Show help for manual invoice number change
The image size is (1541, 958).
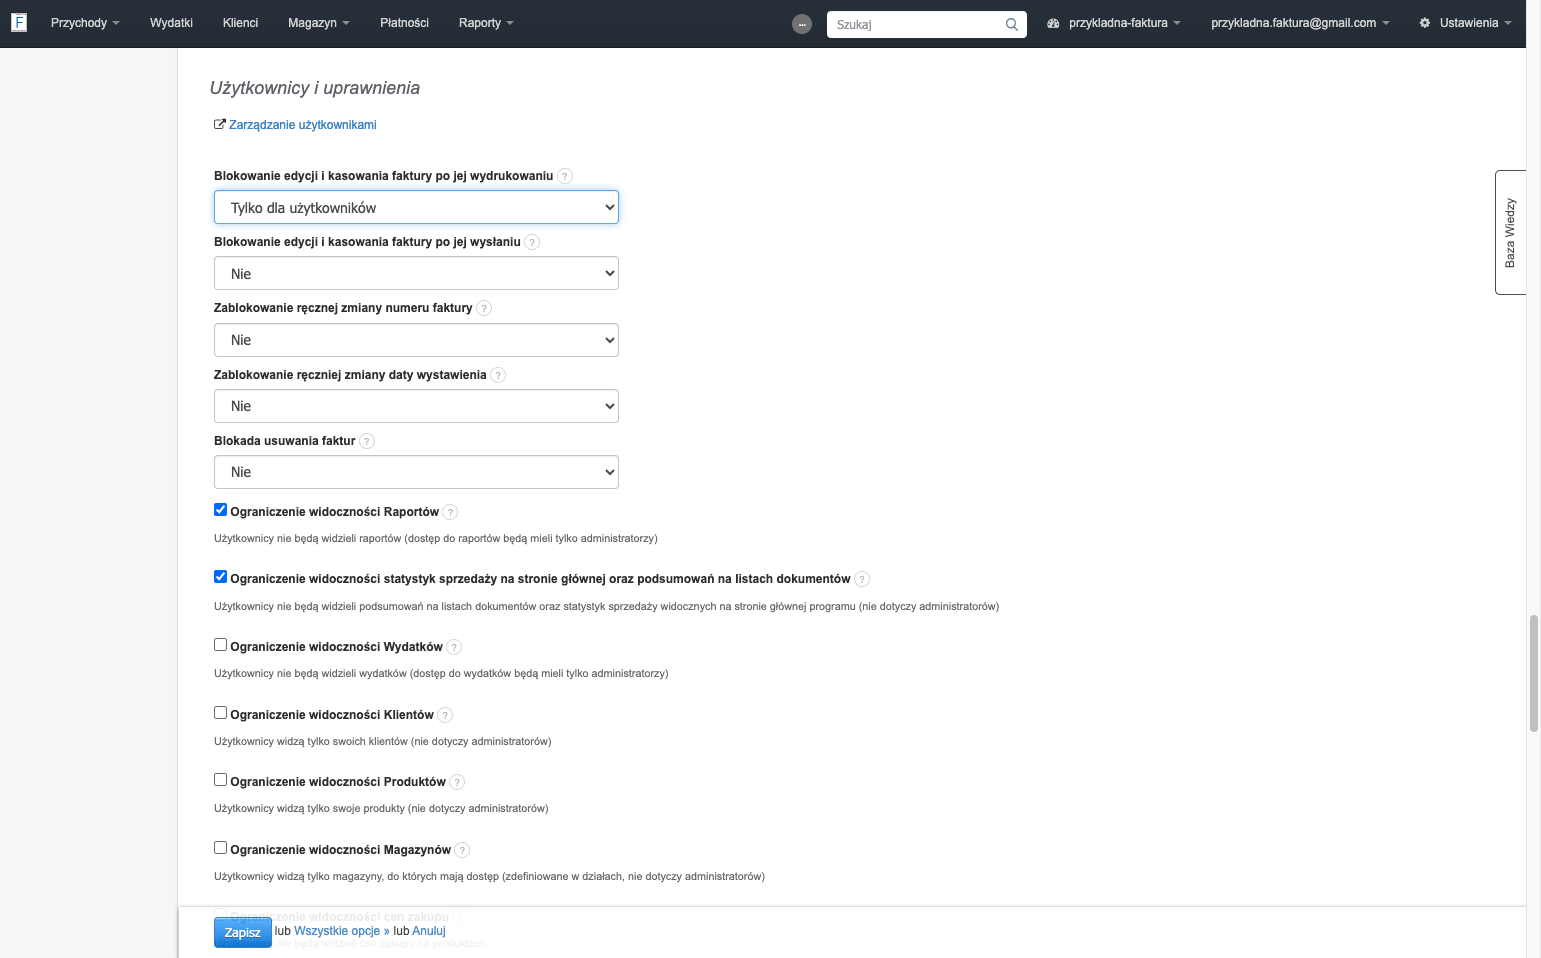pos(484,308)
